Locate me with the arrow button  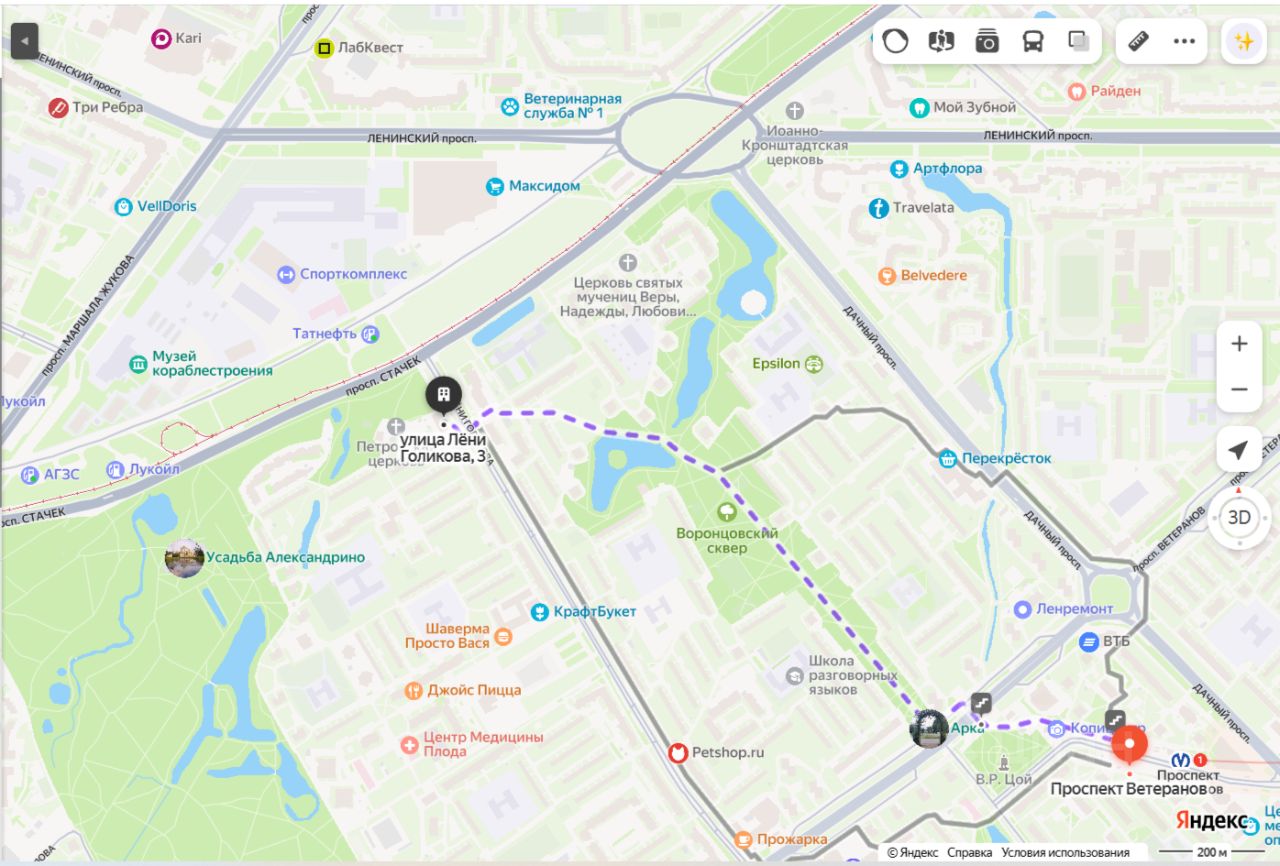pyautogui.click(x=1239, y=450)
